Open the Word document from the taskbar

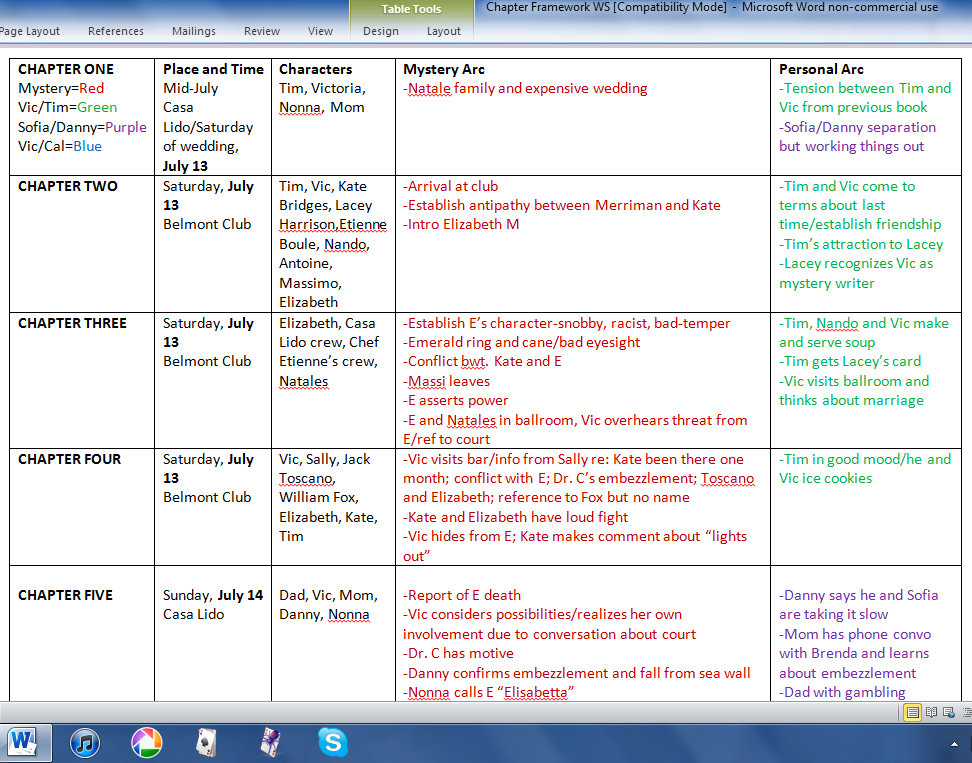pyautogui.click(x=25, y=742)
